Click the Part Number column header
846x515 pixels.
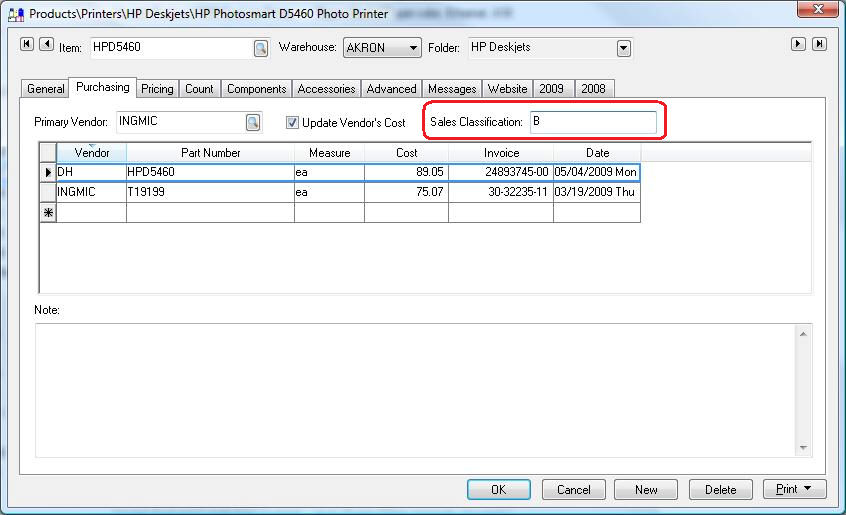[210, 153]
